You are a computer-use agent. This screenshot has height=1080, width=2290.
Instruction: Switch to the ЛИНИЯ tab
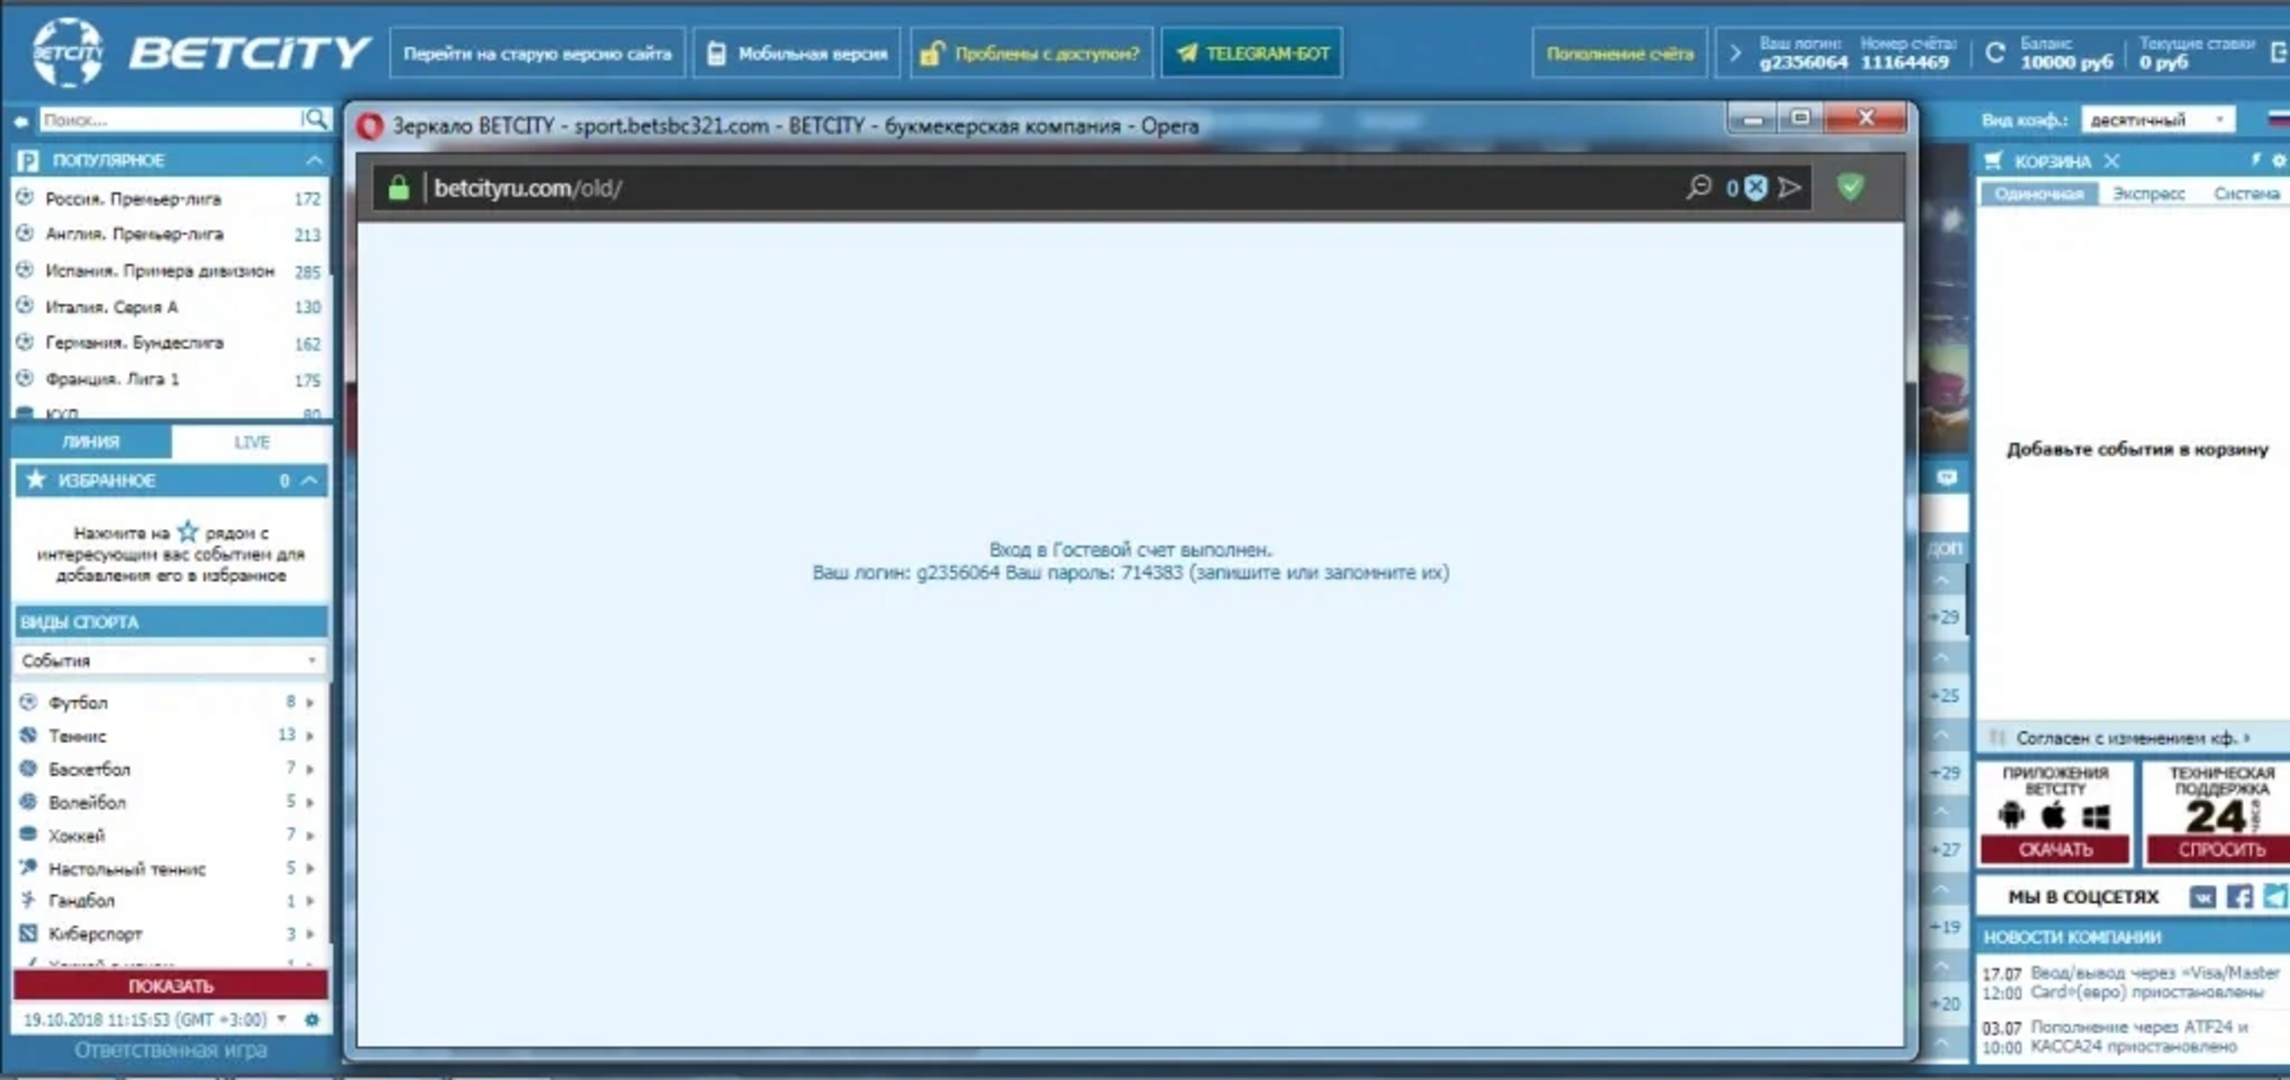tap(91, 442)
